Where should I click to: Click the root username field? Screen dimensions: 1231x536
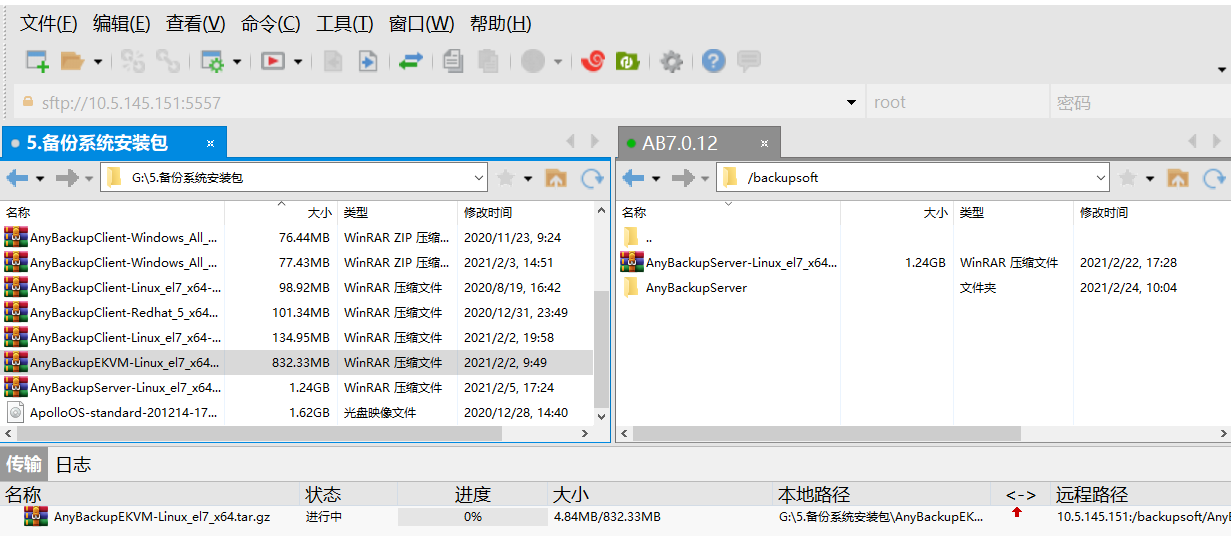pyautogui.click(x=957, y=102)
